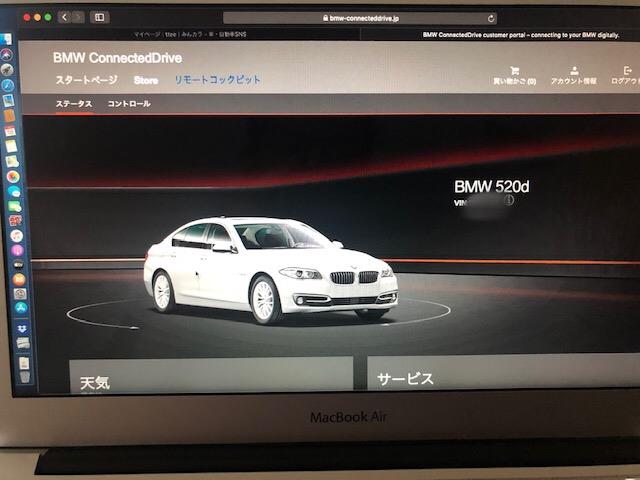640x480 pixels.
Task: Open orange Books icon in dock
Action: pos(18,279)
